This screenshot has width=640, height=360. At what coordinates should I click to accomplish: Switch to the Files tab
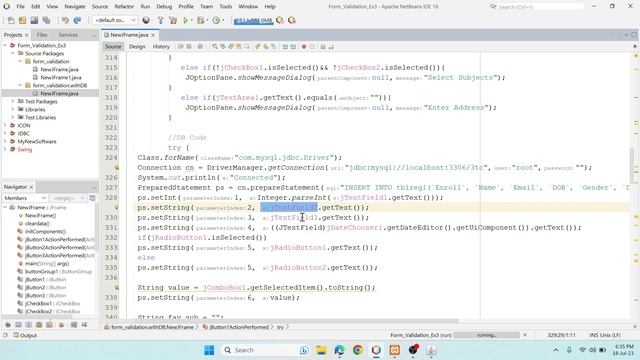[x=42, y=35]
